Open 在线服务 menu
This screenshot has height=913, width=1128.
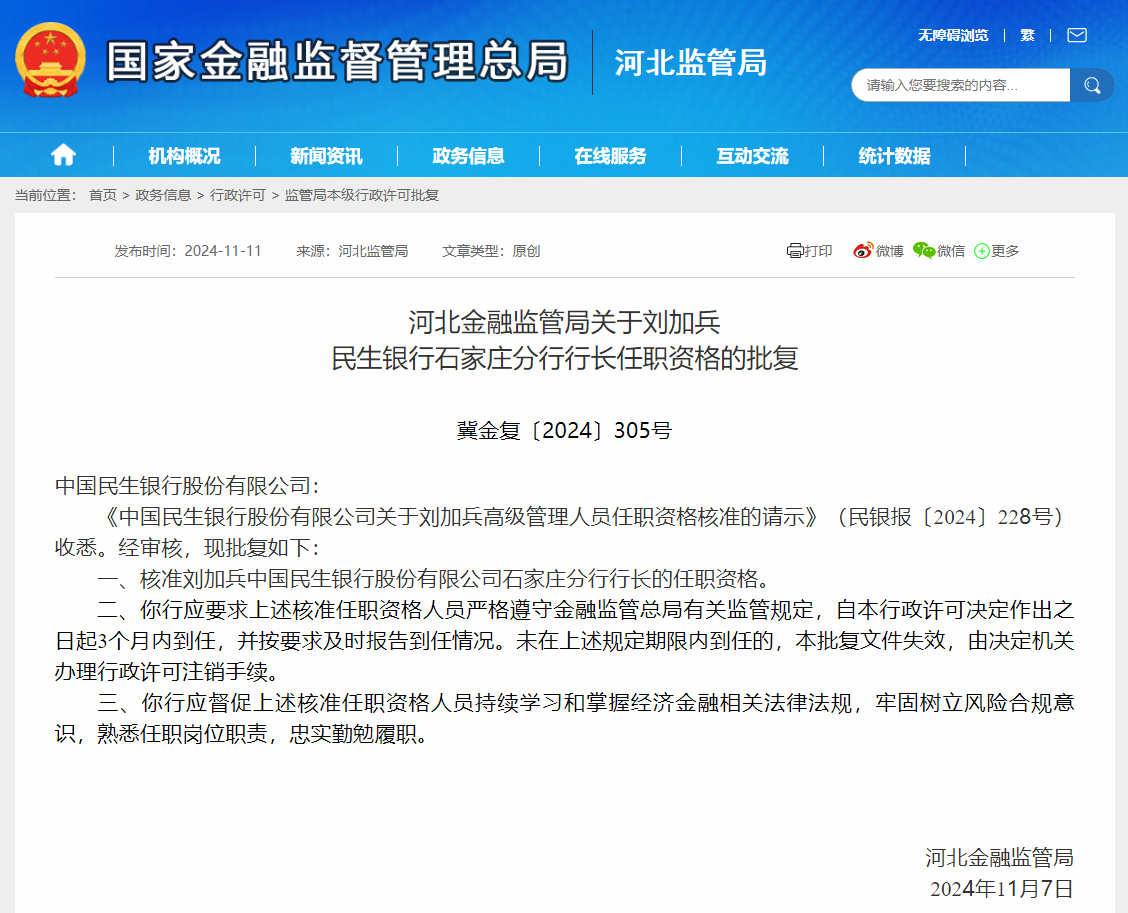pyautogui.click(x=610, y=155)
